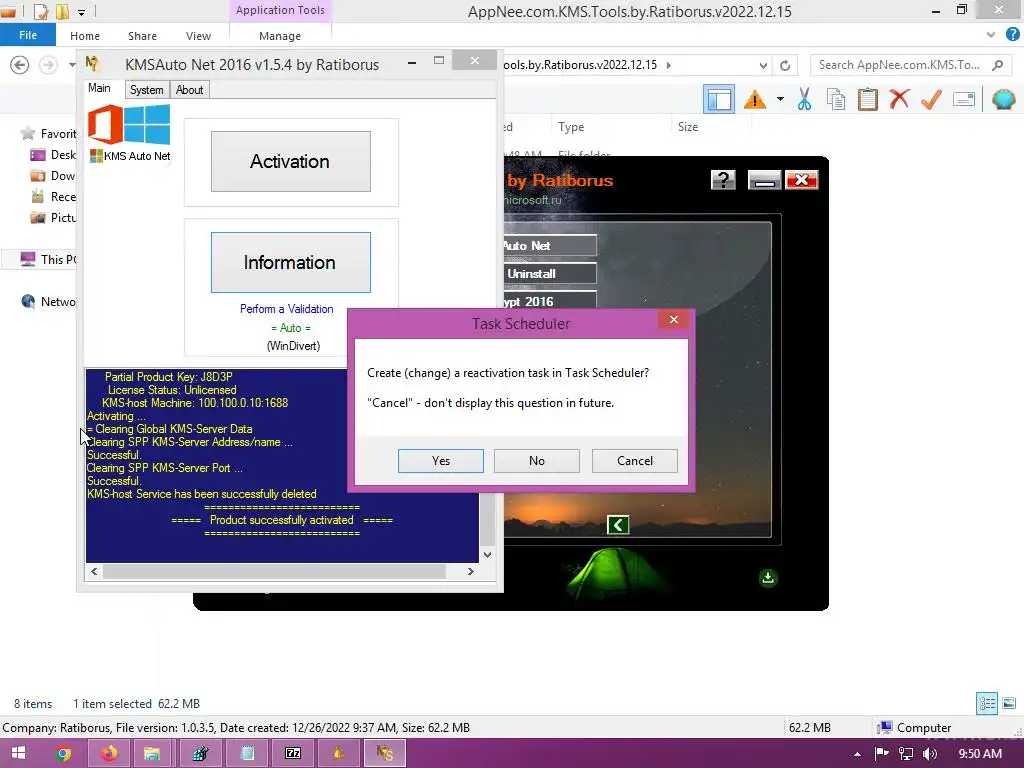Image resolution: width=1024 pixels, height=768 pixels.
Task: Click the help icon in the Explorer ribbon
Action: click(1013, 35)
